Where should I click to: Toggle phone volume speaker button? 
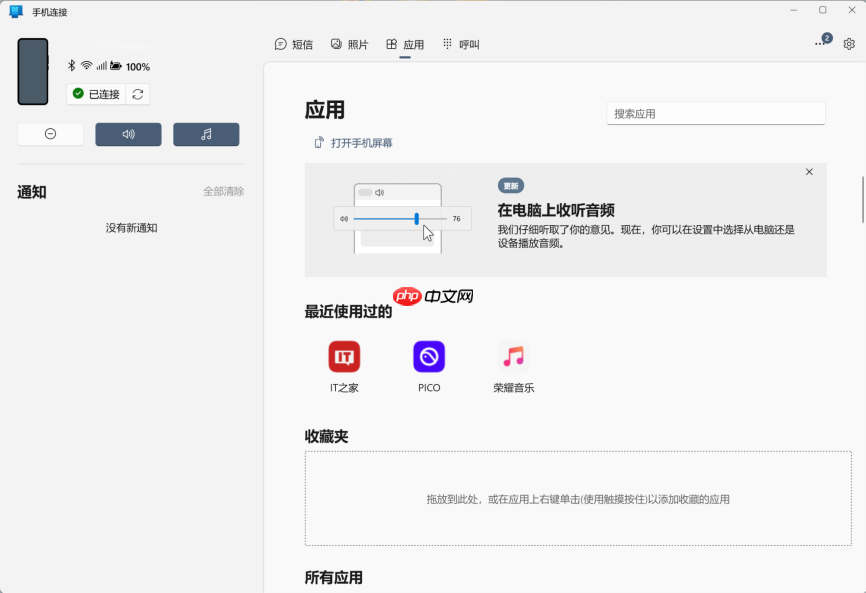(x=128, y=134)
